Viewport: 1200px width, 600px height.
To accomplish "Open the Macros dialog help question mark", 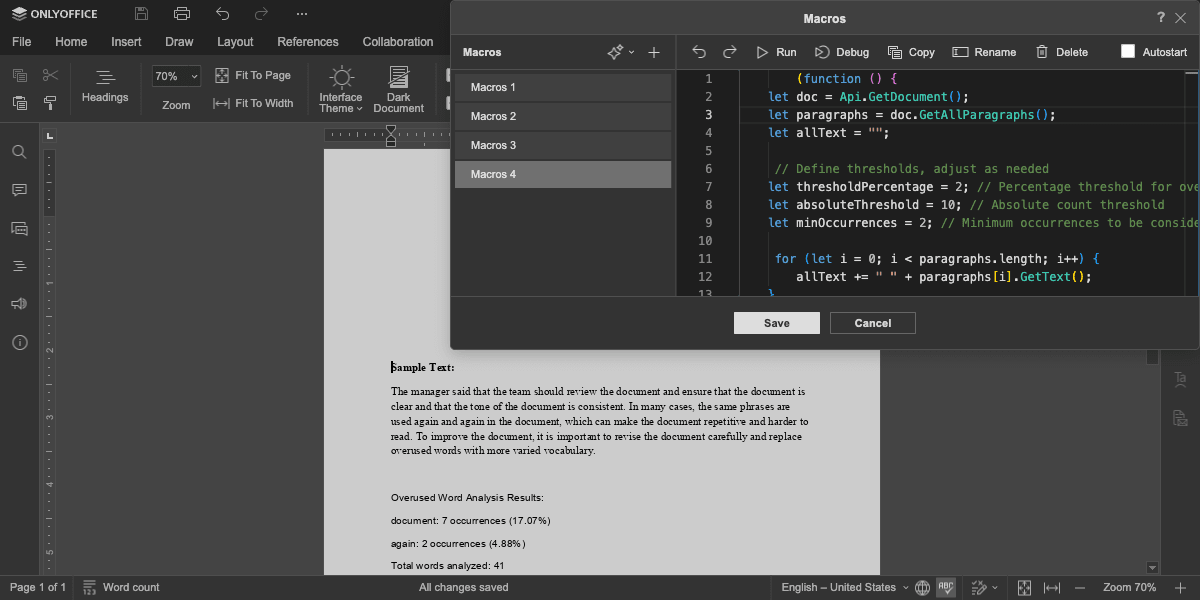I will (1161, 18).
